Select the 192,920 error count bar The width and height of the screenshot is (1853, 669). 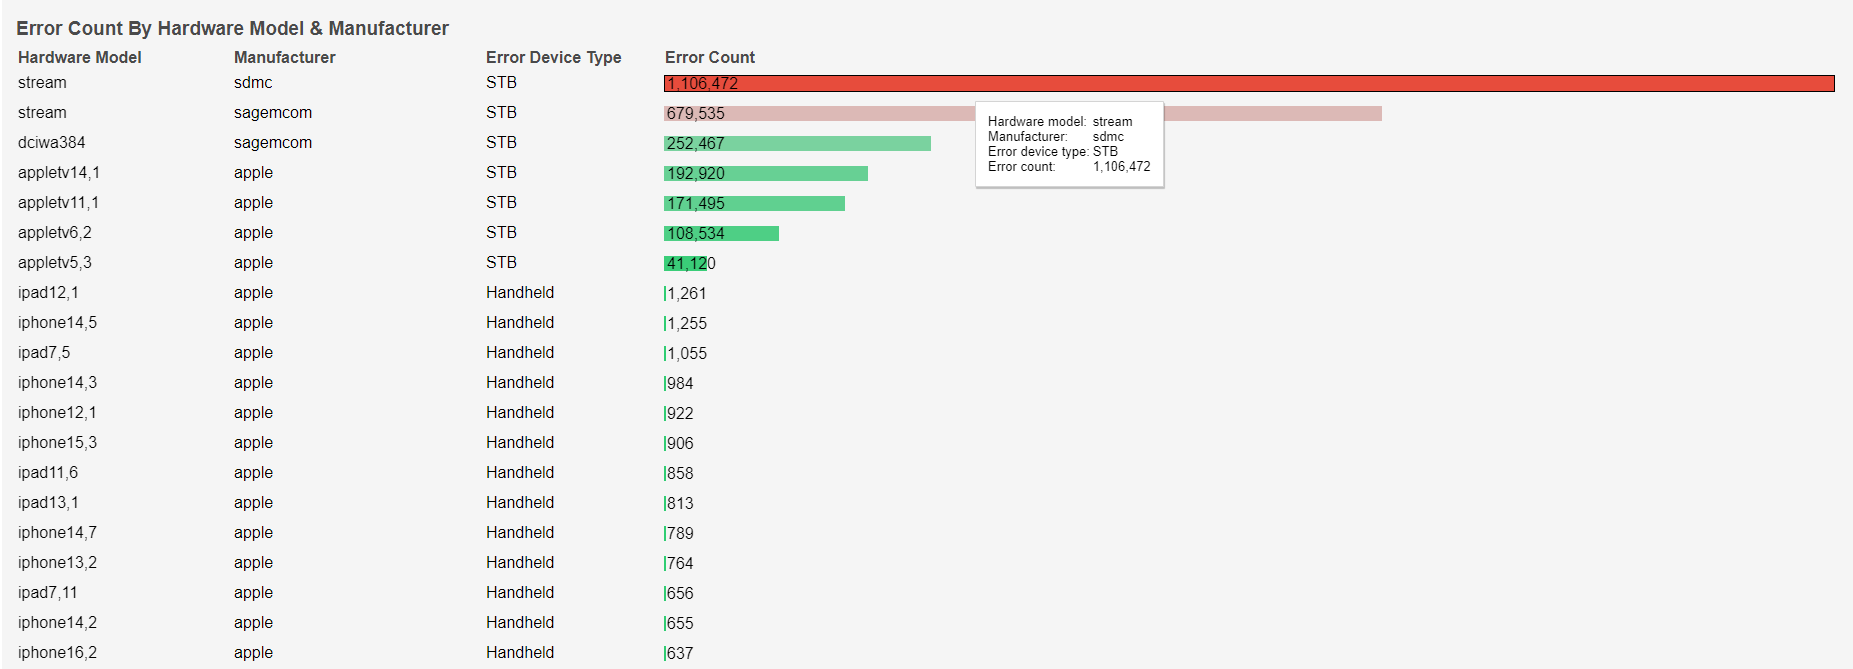pyautogui.click(x=766, y=174)
